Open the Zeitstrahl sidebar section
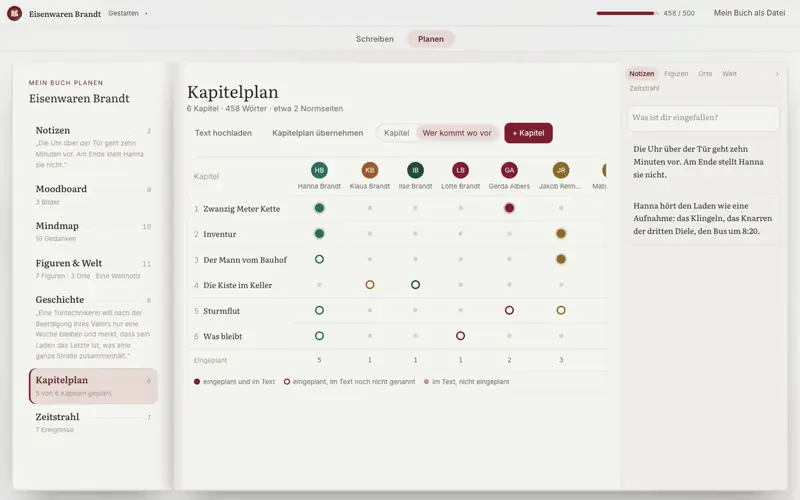 [93, 422]
